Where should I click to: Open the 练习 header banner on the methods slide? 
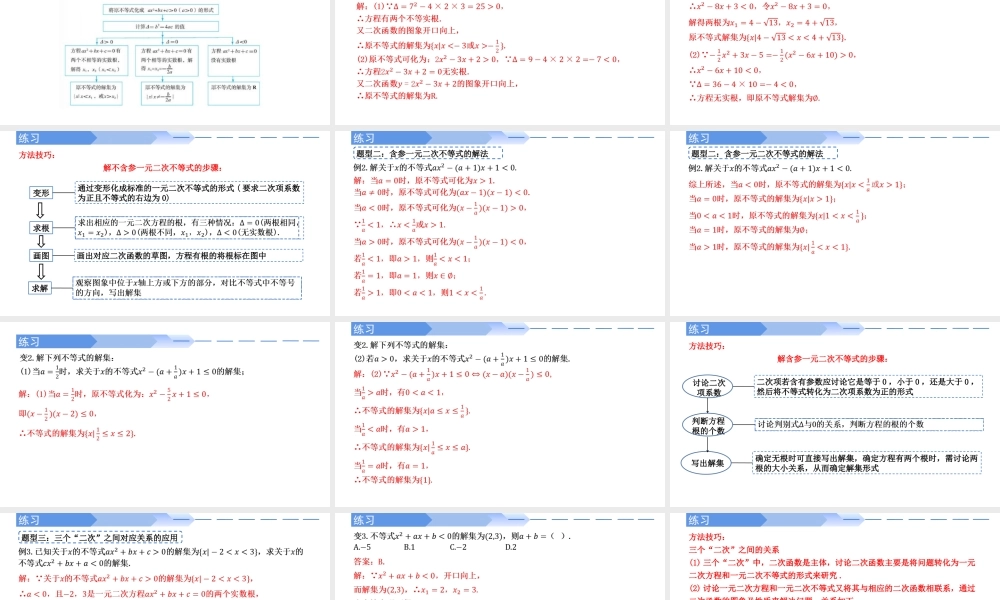tap(30, 137)
